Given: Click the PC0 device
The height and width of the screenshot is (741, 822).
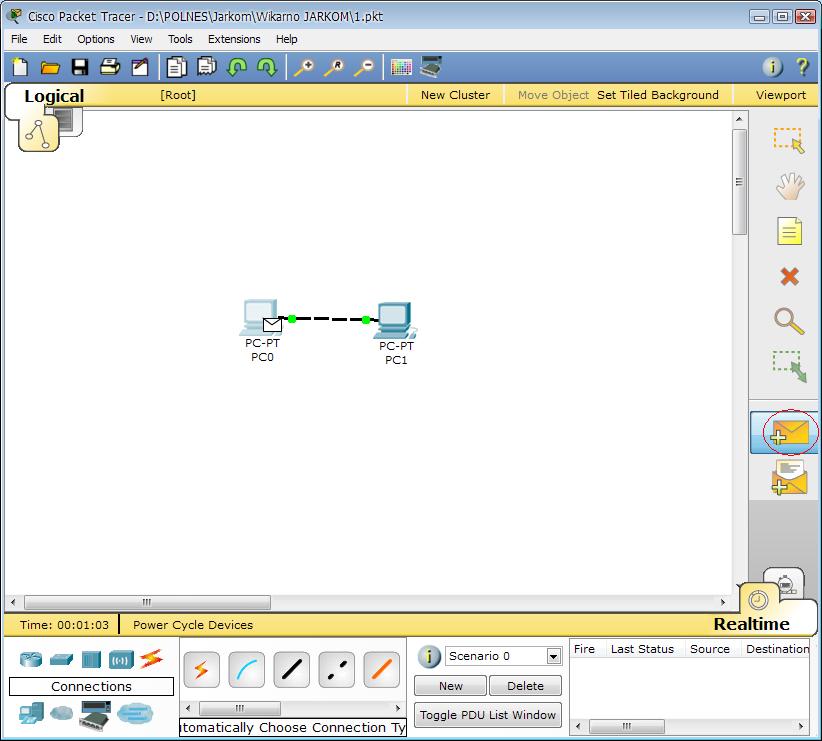Looking at the screenshot, I should (x=262, y=318).
